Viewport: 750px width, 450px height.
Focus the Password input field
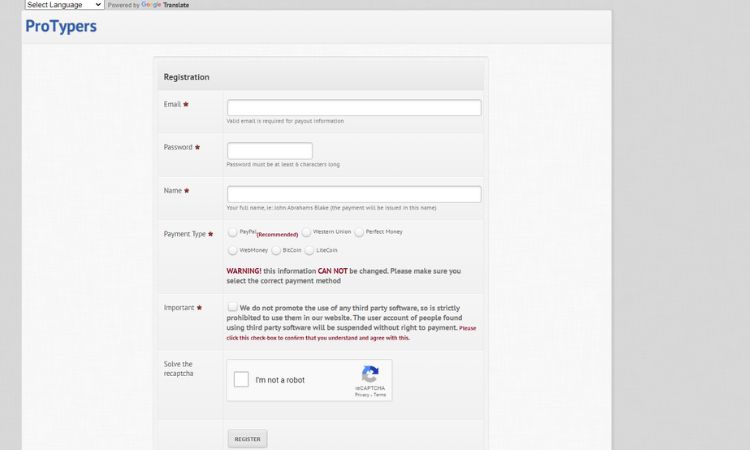[x=270, y=151]
